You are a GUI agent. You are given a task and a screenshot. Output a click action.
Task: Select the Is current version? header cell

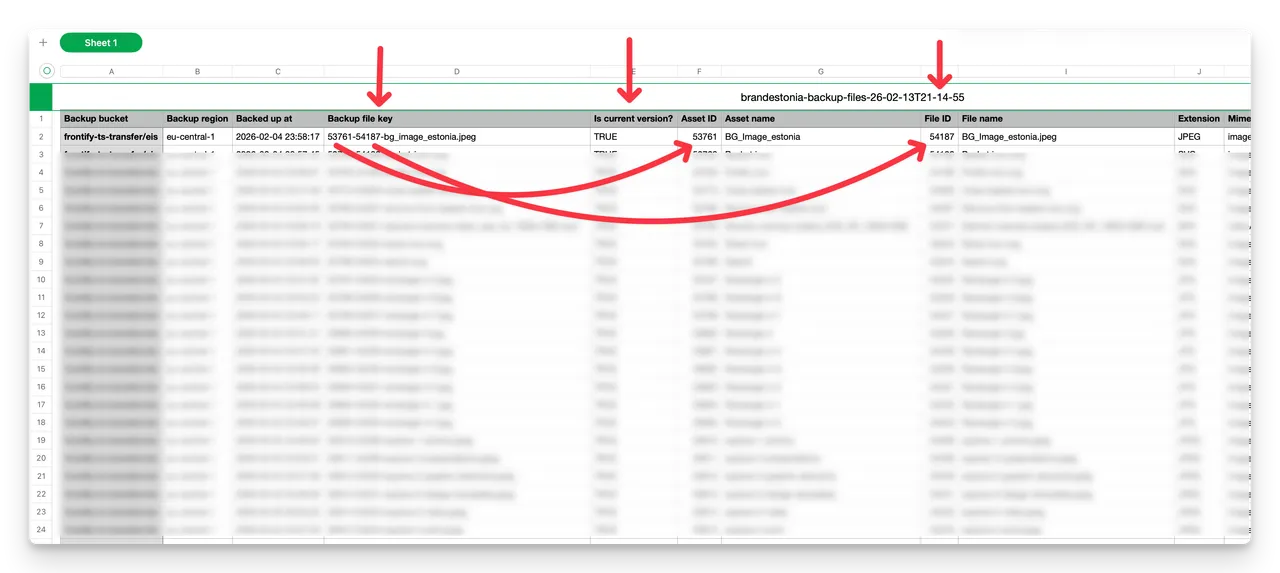coord(634,119)
